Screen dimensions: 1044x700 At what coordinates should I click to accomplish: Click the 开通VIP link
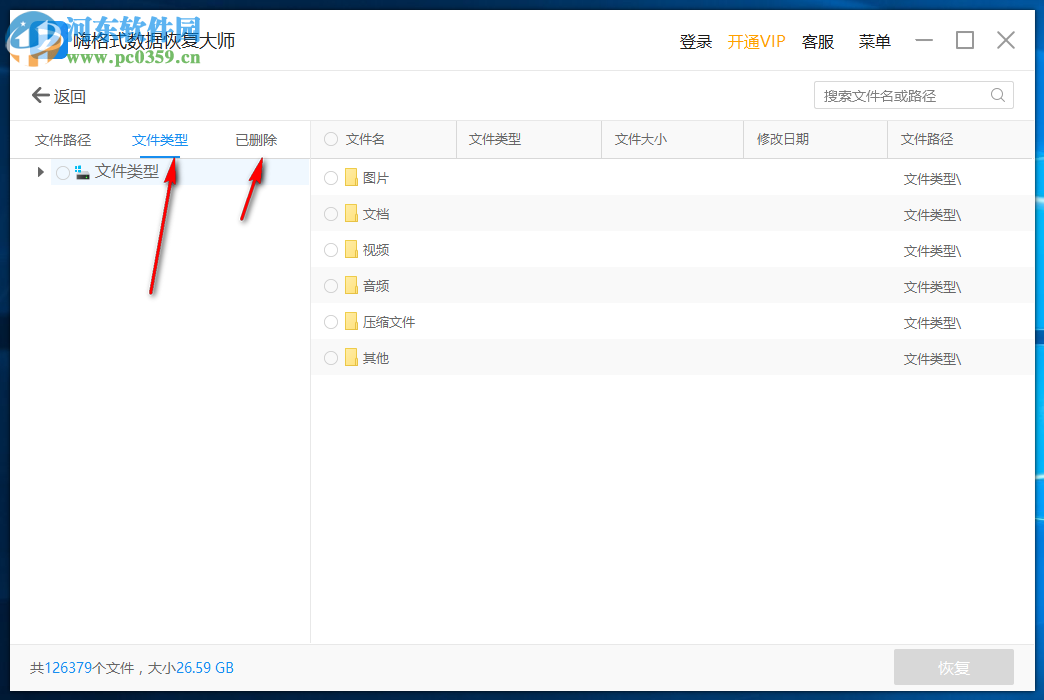tap(757, 41)
